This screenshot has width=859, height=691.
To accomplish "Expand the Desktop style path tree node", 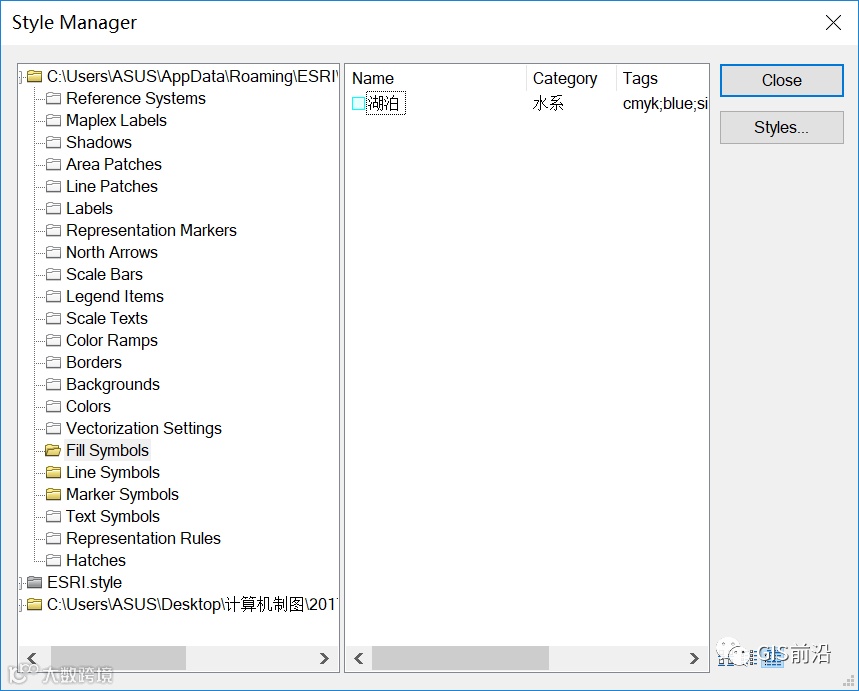I will 21,604.
